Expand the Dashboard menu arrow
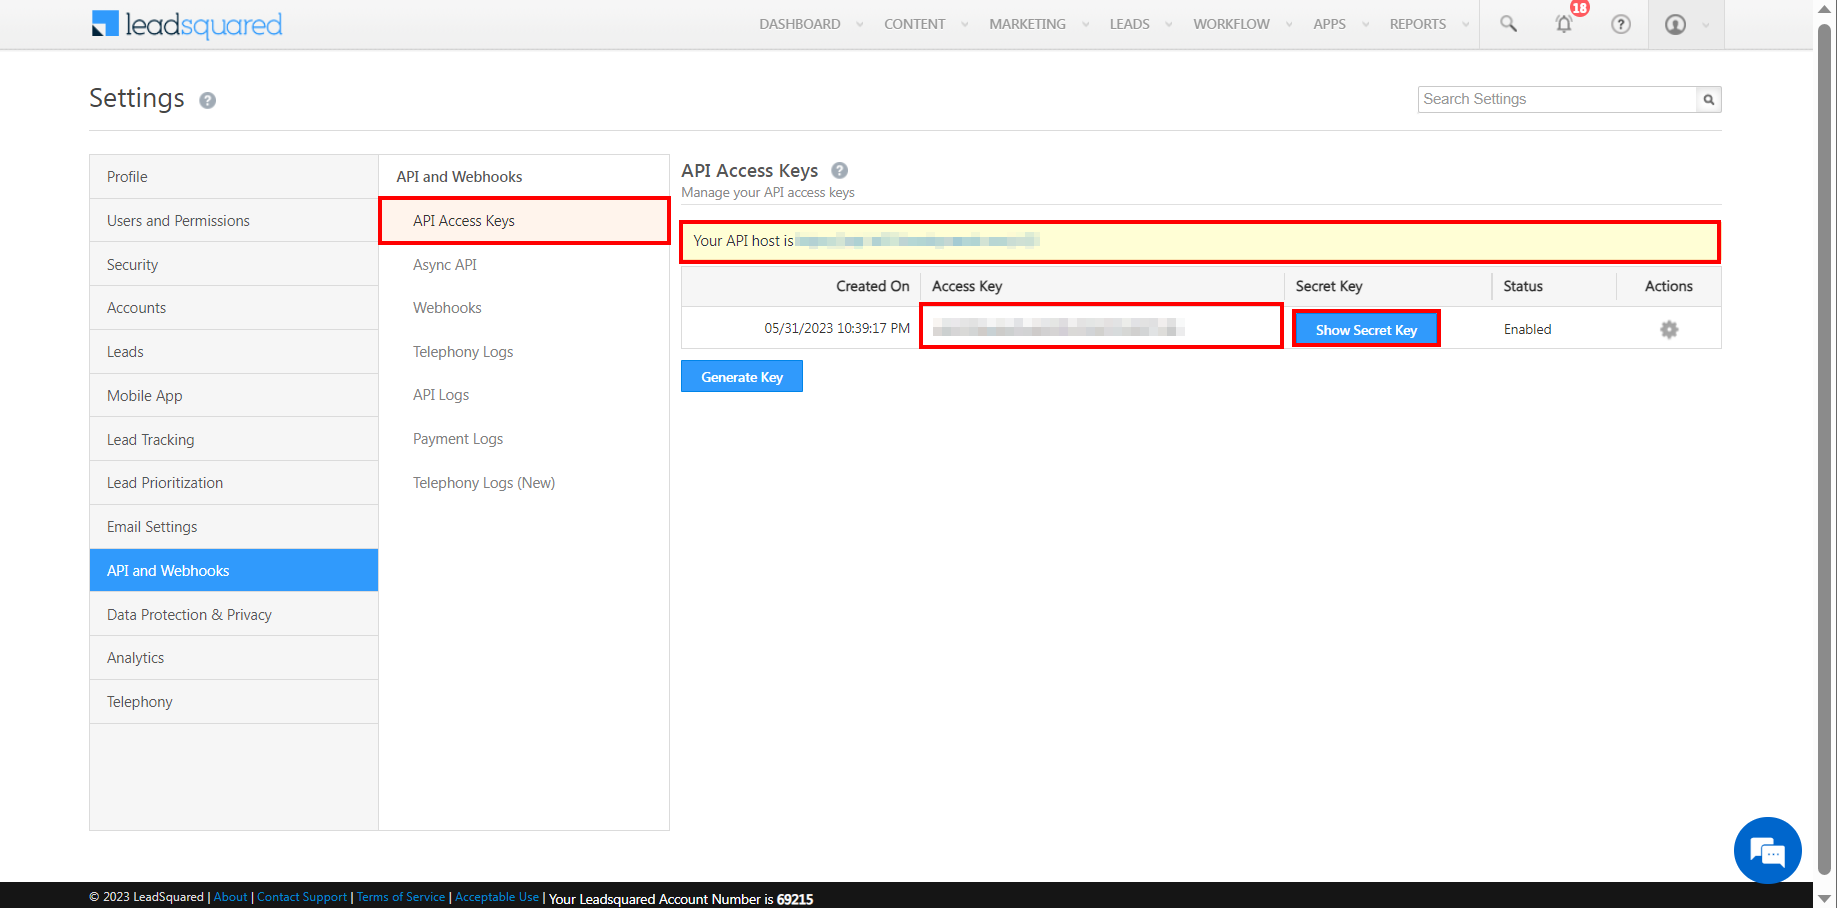This screenshot has width=1837, height=908. 859,25
